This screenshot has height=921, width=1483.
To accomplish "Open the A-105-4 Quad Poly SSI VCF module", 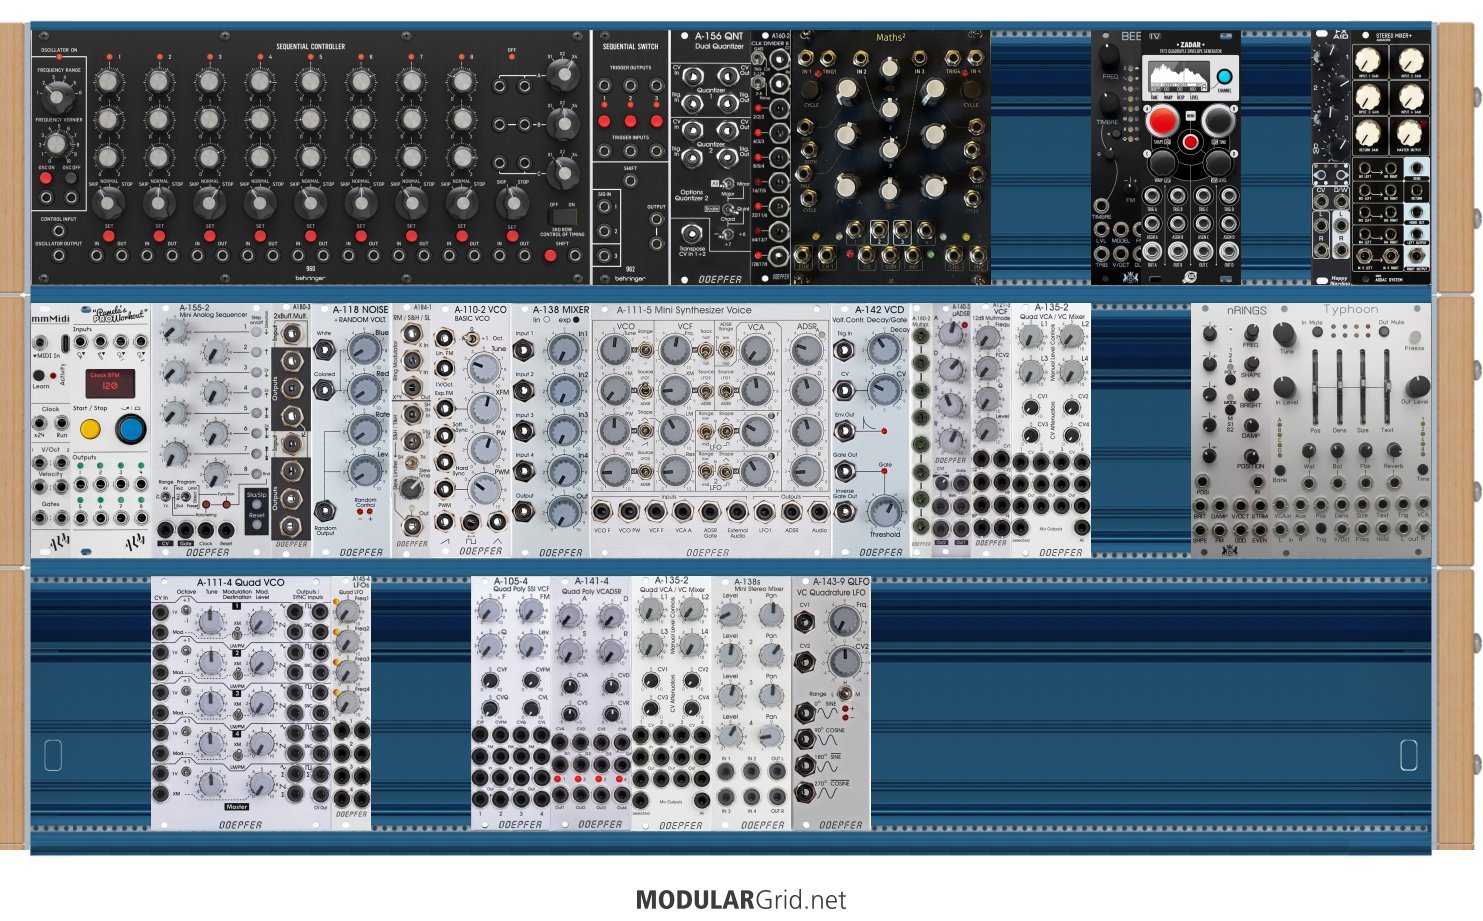I will coord(511,702).
